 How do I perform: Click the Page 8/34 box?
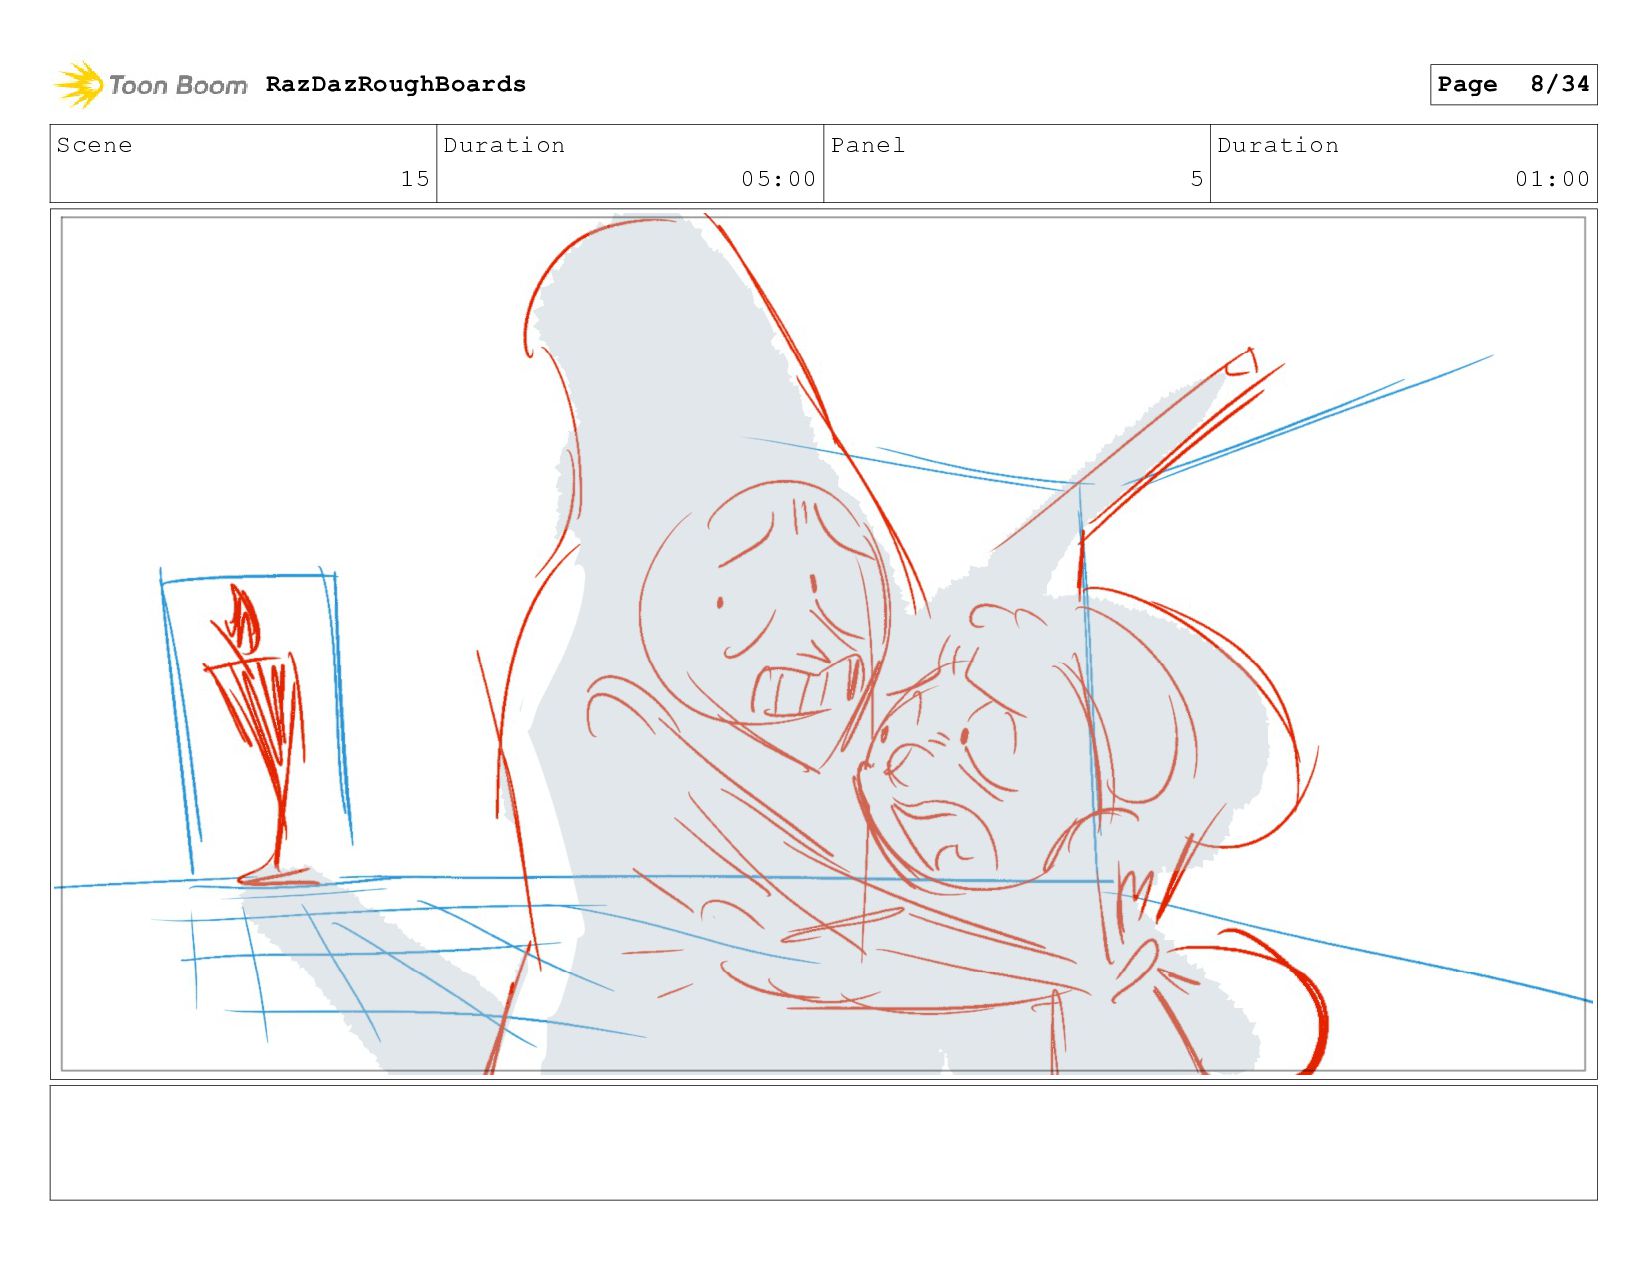click(1513, 84)
